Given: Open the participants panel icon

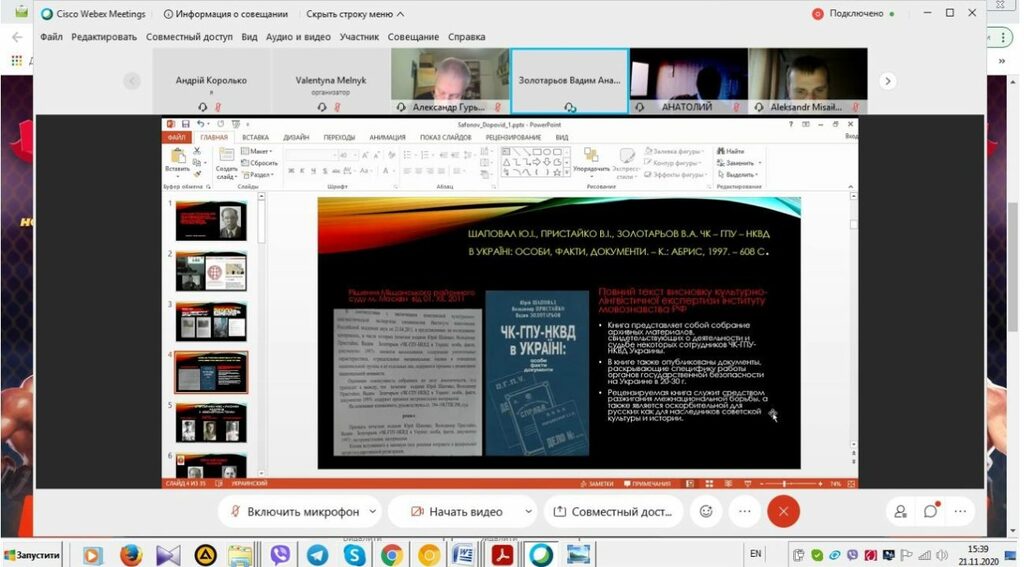Looking at the screenshot, I should point(900,511).
